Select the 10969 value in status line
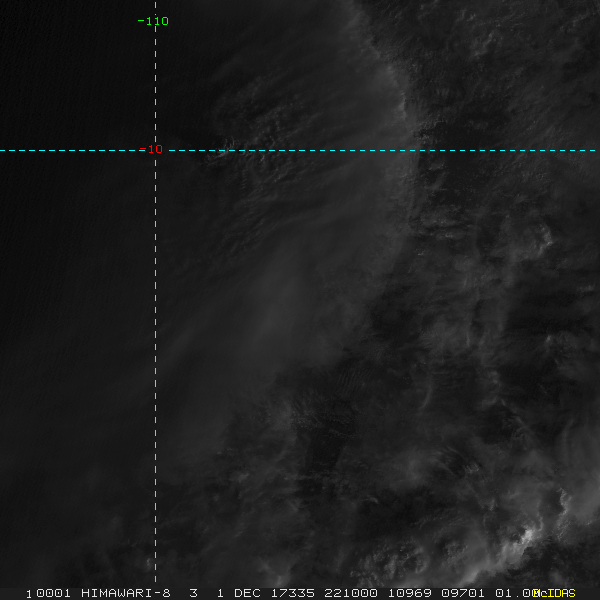This screenshot has width=600, height=600. pyautogui.click(x=410, y=593)
